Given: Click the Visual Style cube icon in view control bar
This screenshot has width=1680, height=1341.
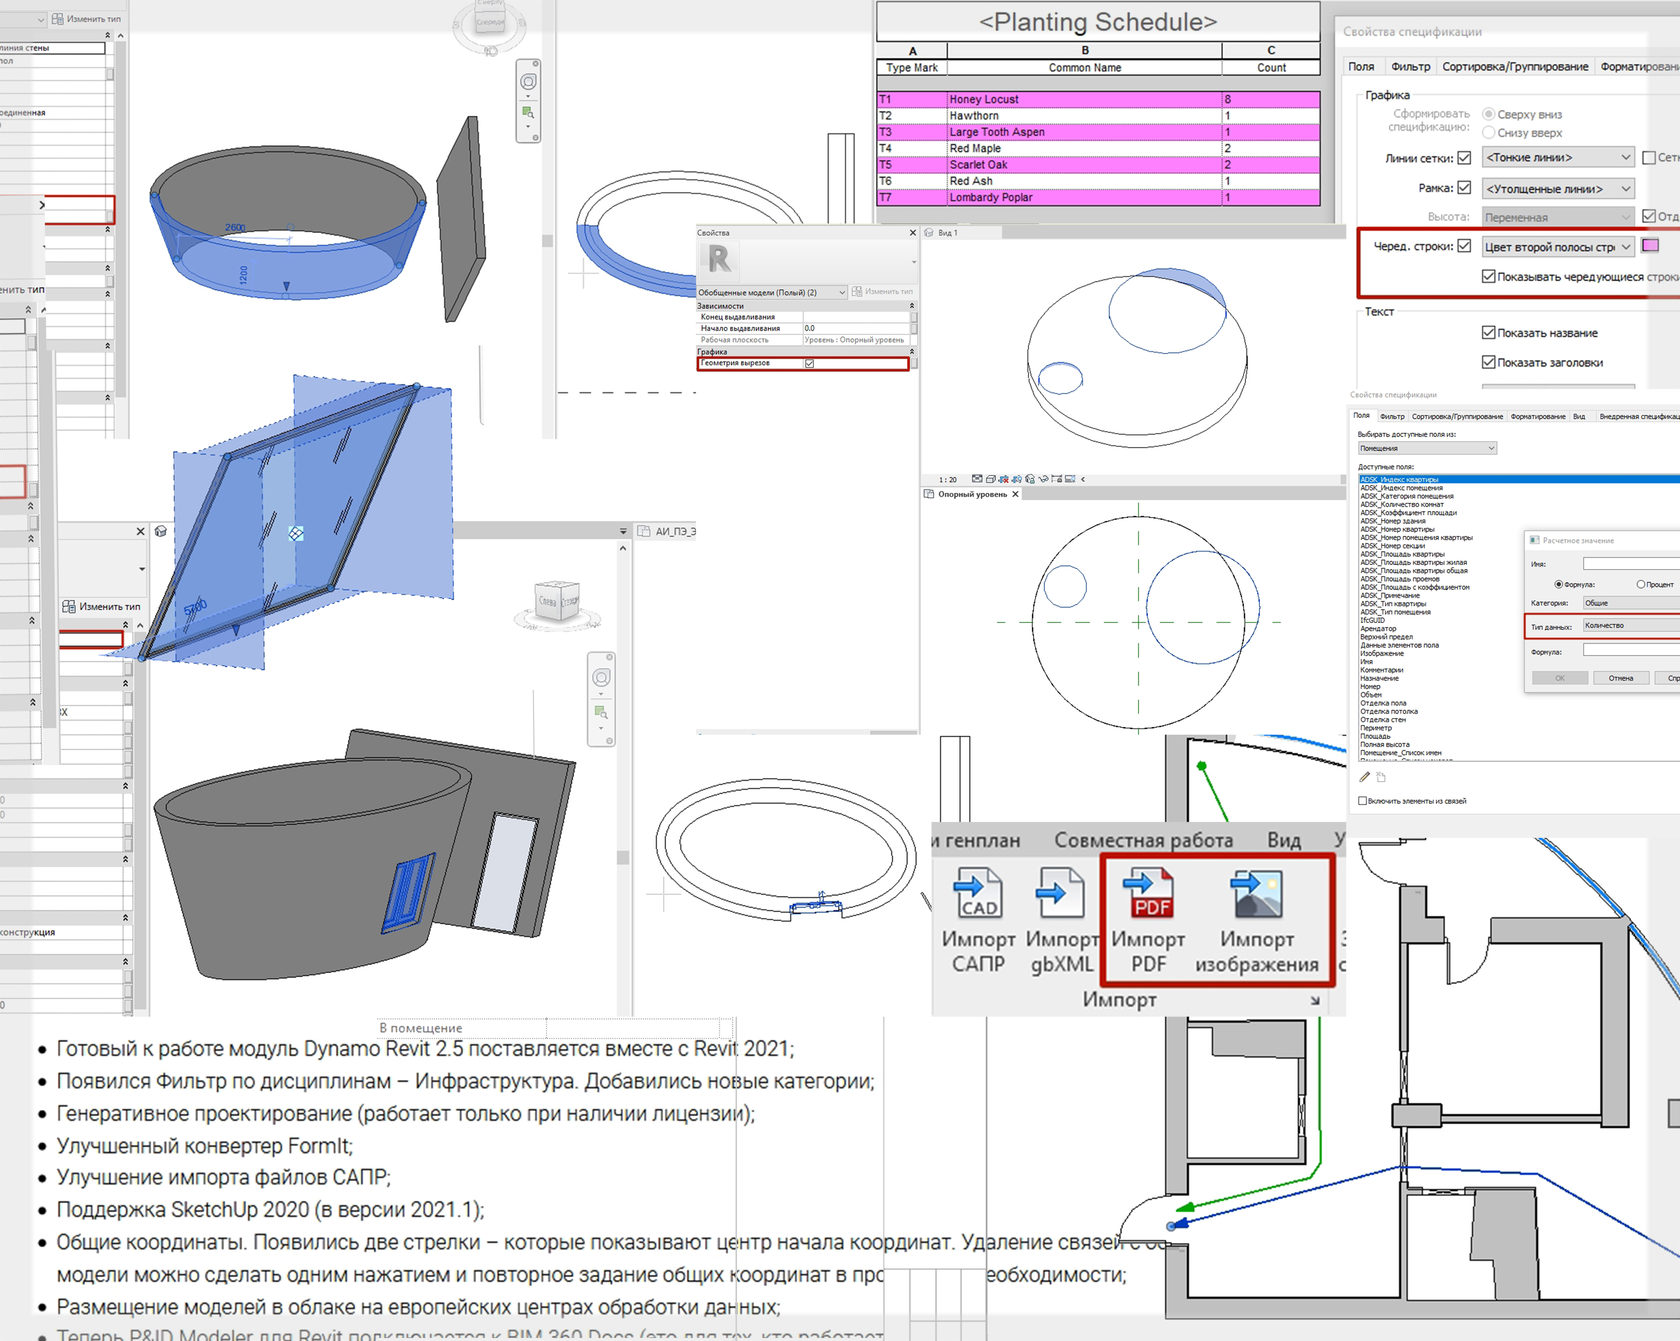Looking at the screenshot, I should 991,479.
